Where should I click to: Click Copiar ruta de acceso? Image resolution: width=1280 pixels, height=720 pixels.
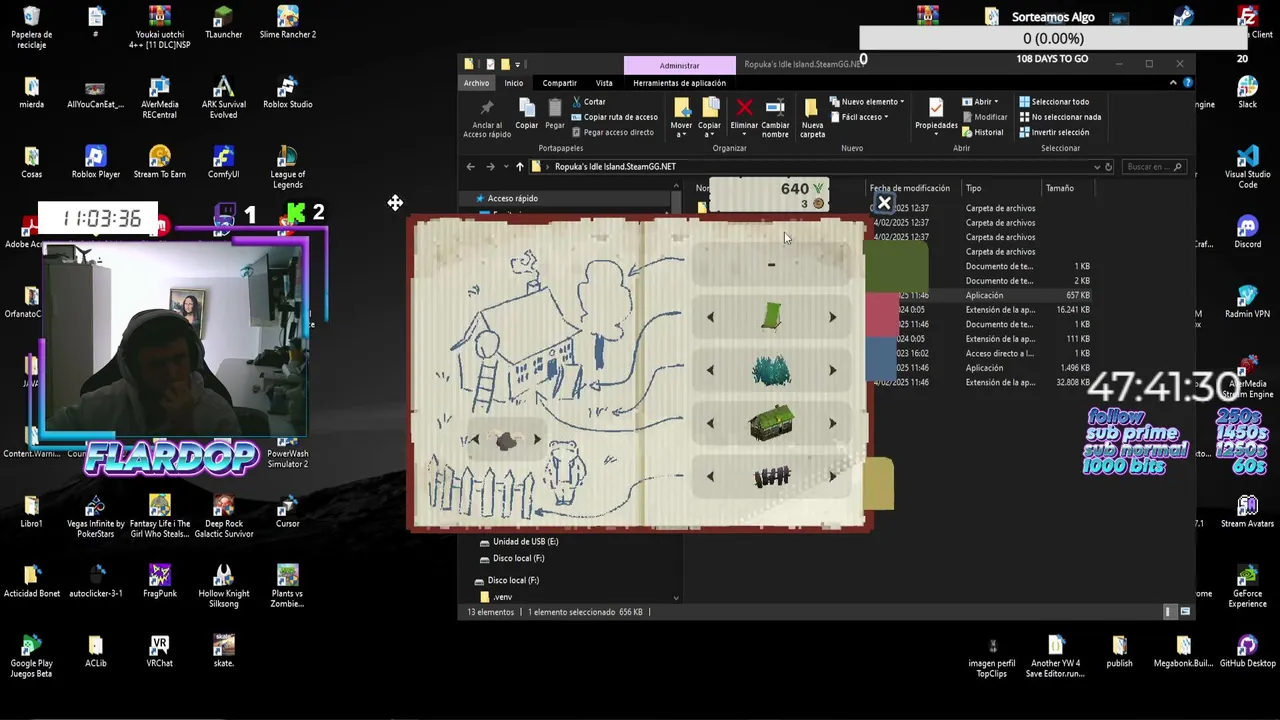click(614, 117)
